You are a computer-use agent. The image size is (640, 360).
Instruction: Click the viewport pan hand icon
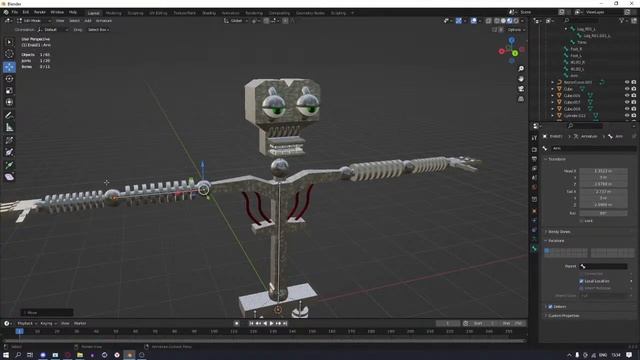521,79
